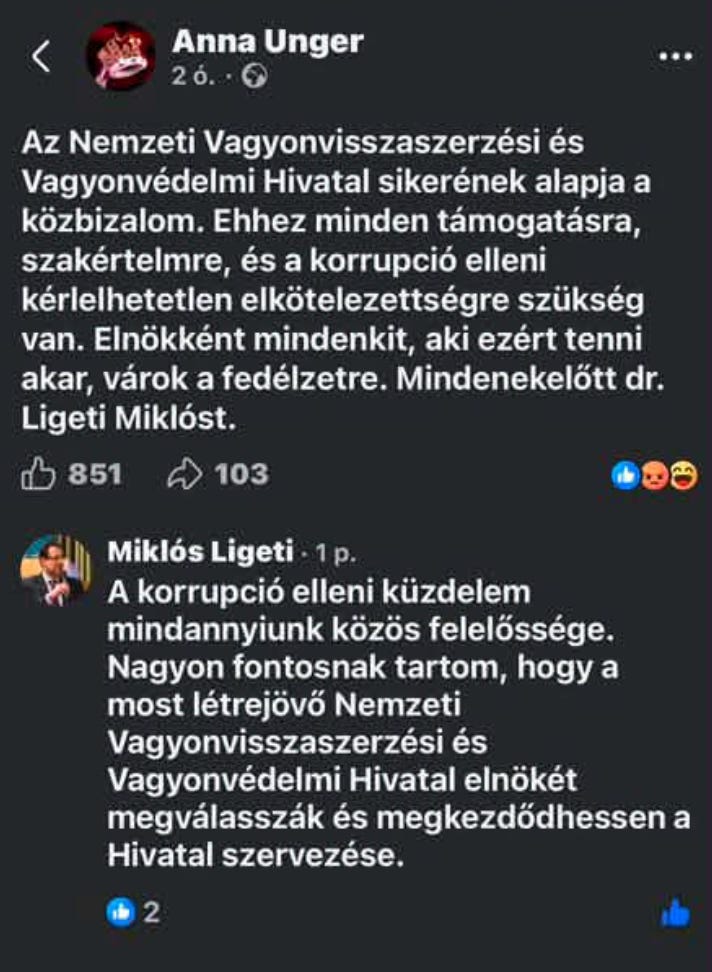The image size is (712, 972).
Task: Select Miklós Ligeti's comment text
Action: pos(398,723)
